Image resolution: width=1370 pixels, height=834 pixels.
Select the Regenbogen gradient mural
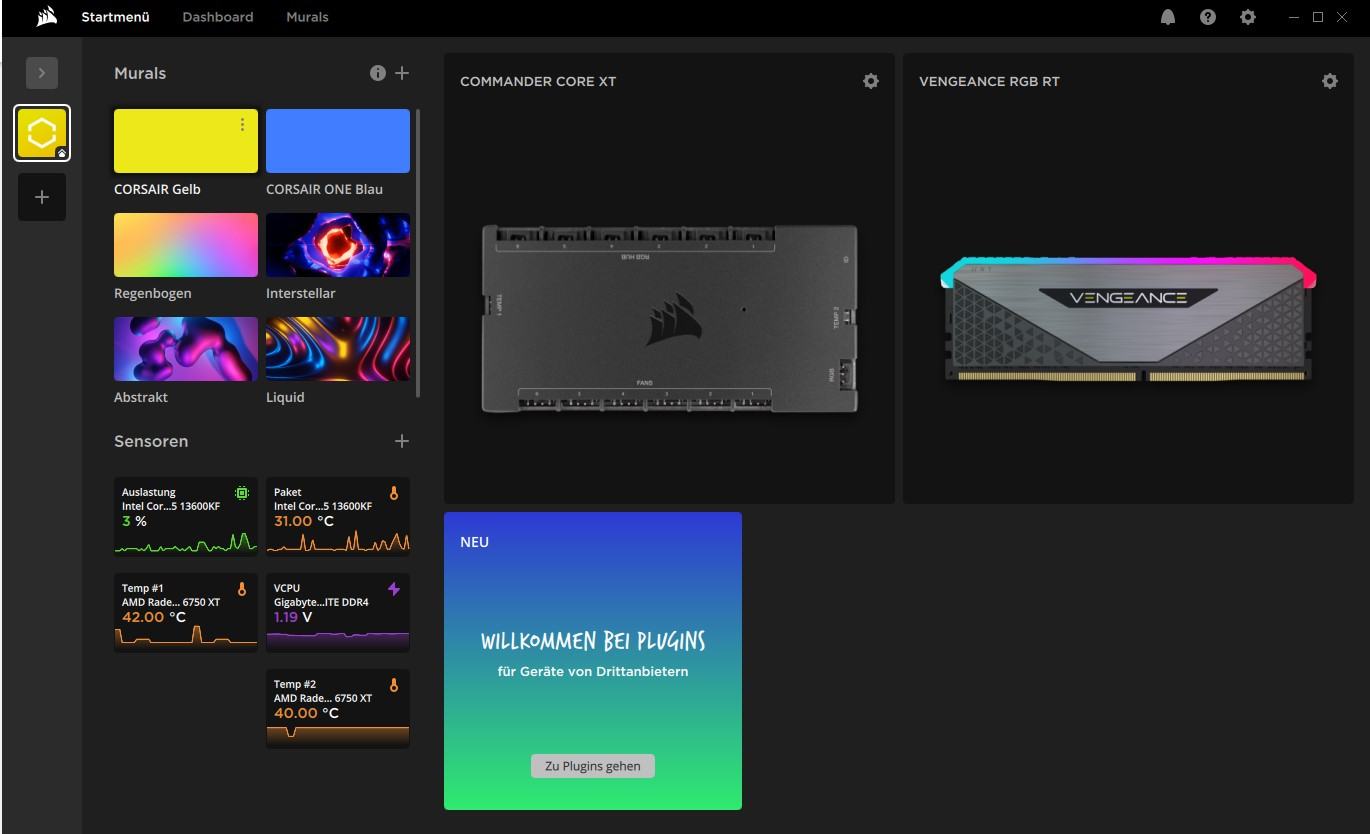pyautogui.click(x=186, y=245)
